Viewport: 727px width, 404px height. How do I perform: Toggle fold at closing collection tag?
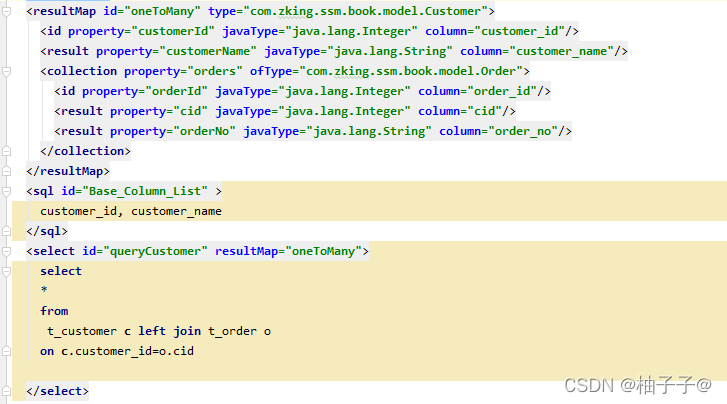6,151
